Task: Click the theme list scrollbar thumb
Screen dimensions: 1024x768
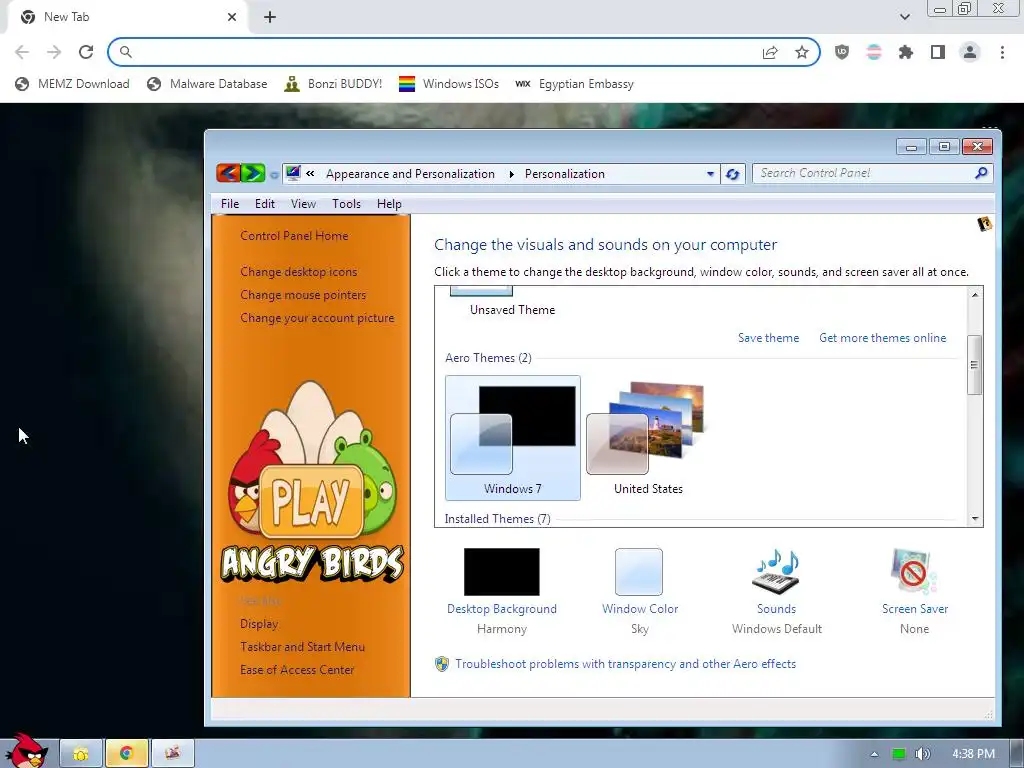Action: click(974, 365)
